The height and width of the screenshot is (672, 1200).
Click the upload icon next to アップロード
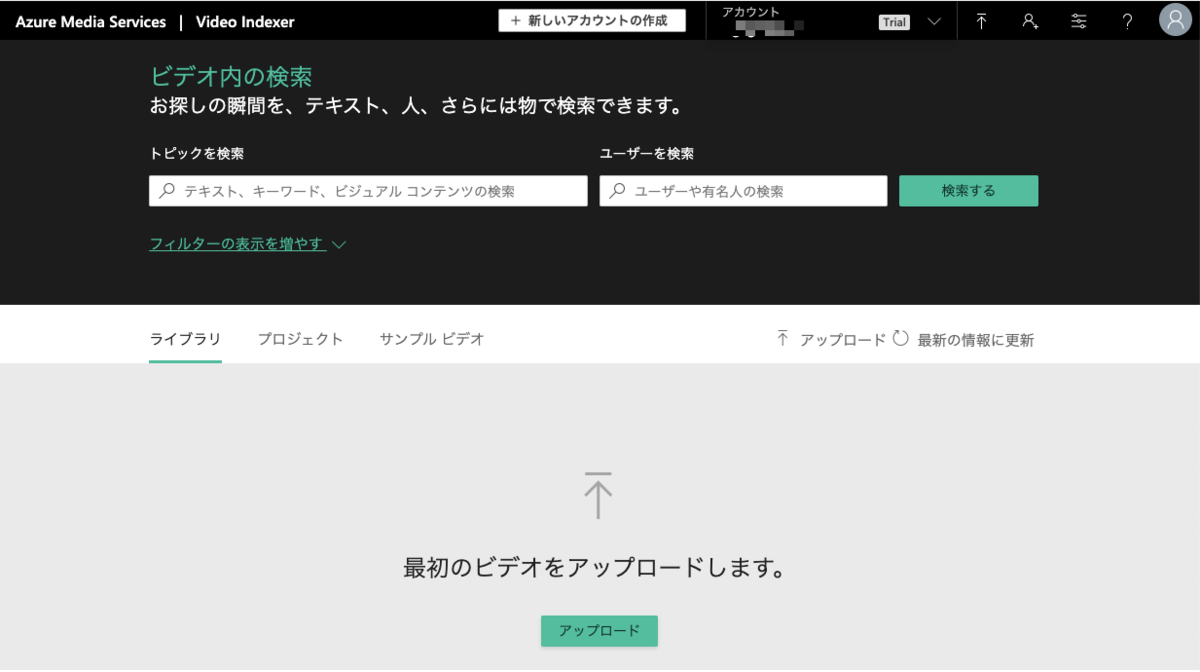tap(784, 339)
